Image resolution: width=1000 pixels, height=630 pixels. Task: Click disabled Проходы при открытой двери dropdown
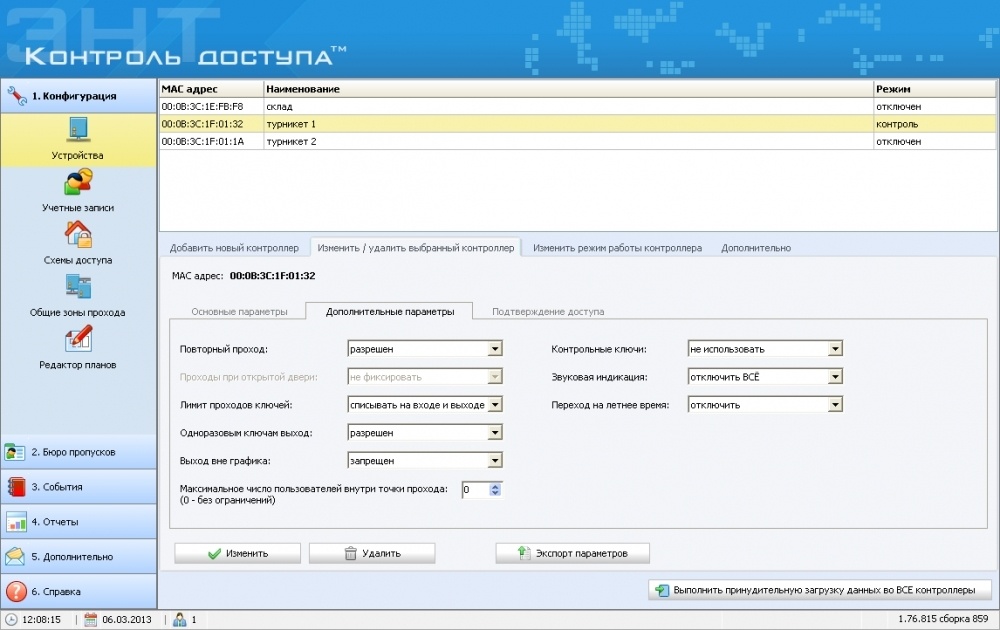pos(425,377)
